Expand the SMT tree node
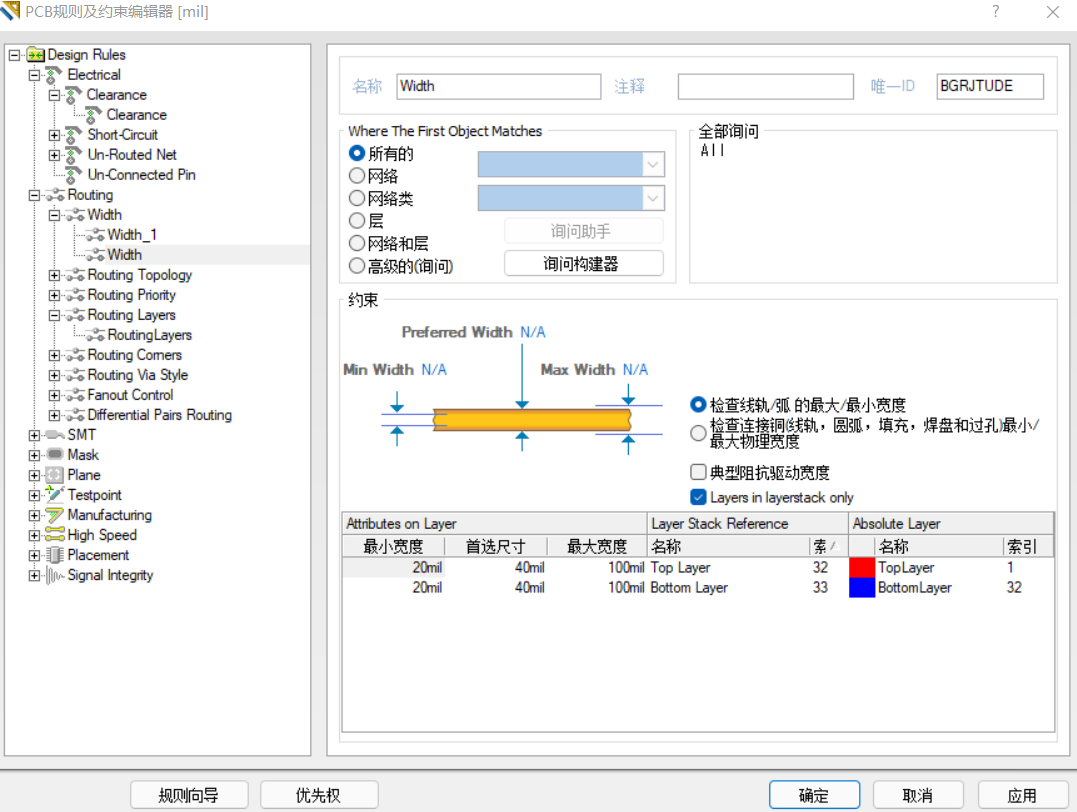 (34, 434)
